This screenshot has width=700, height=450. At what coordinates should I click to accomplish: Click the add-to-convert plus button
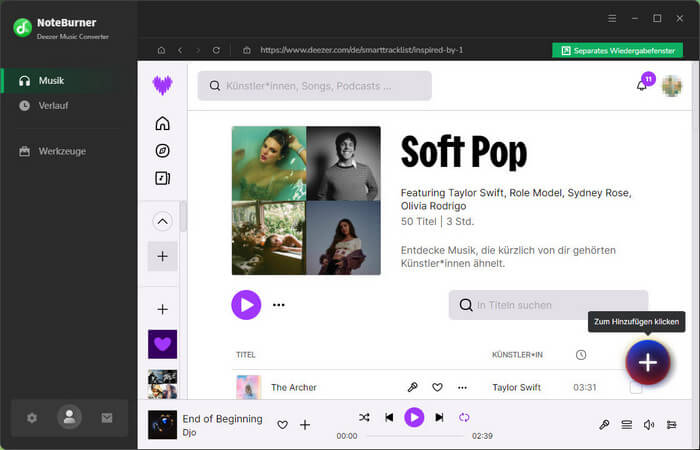coord(648,362)
